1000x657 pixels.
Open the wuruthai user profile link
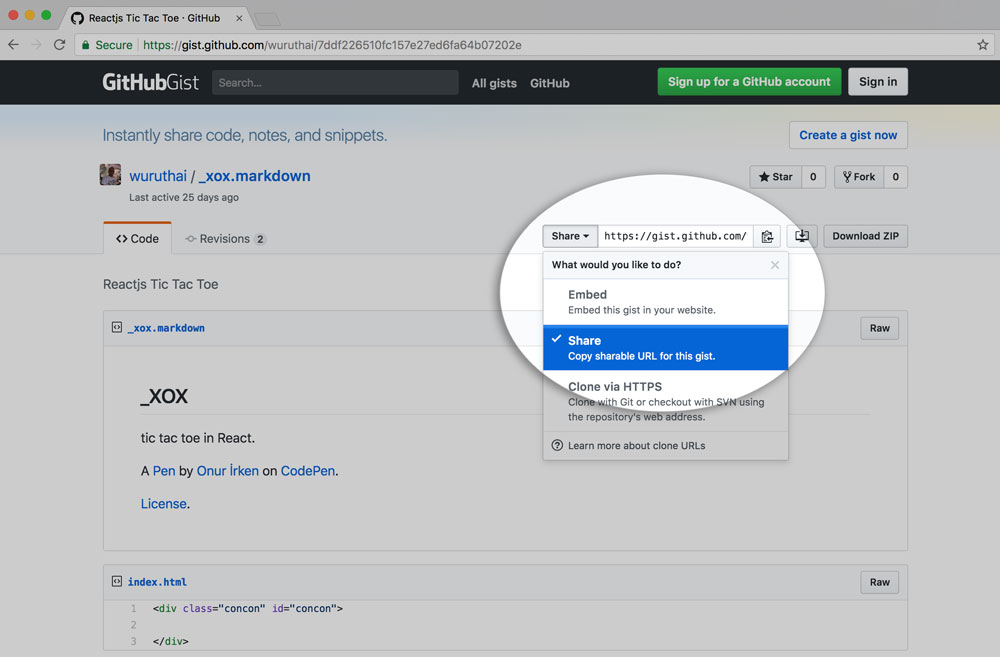[158, 176]
